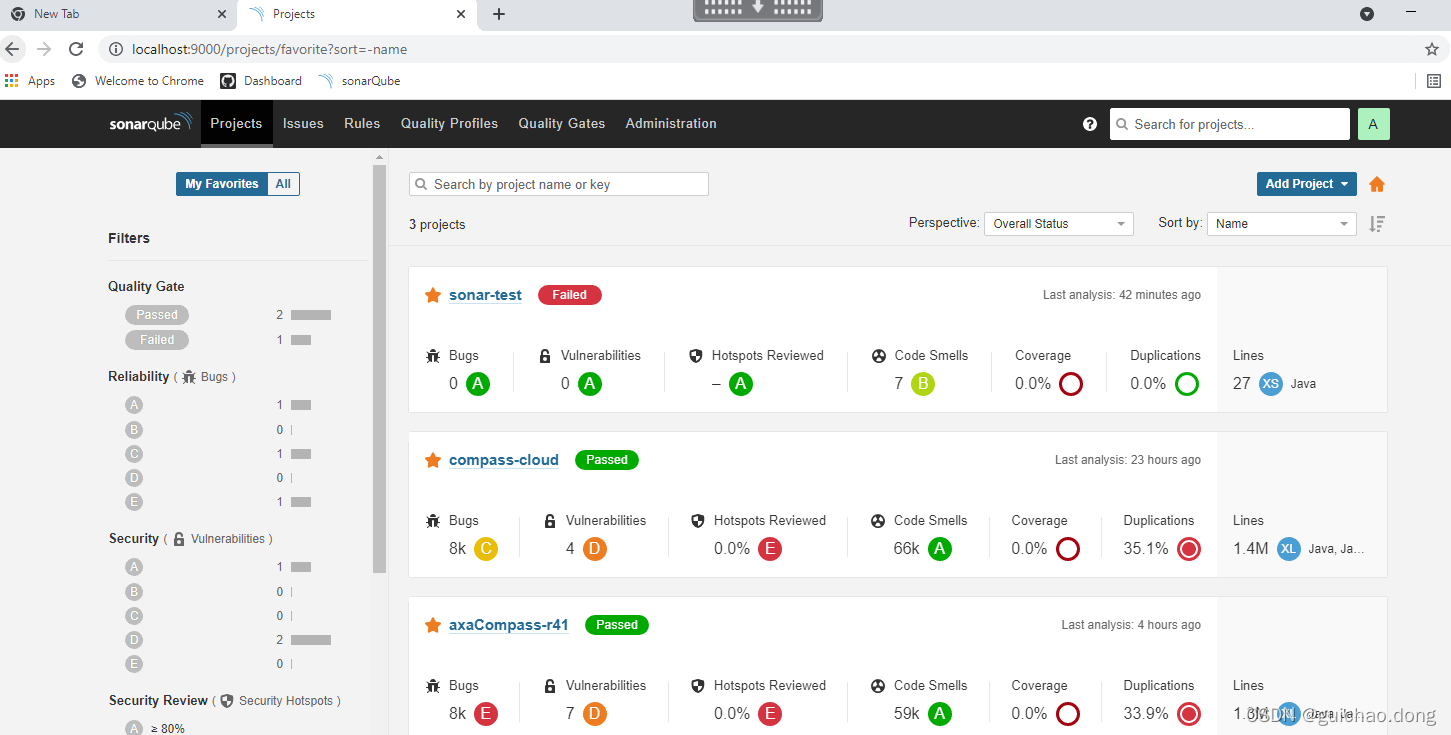Click the sonar-test Failed status badge

click(570, 295)
